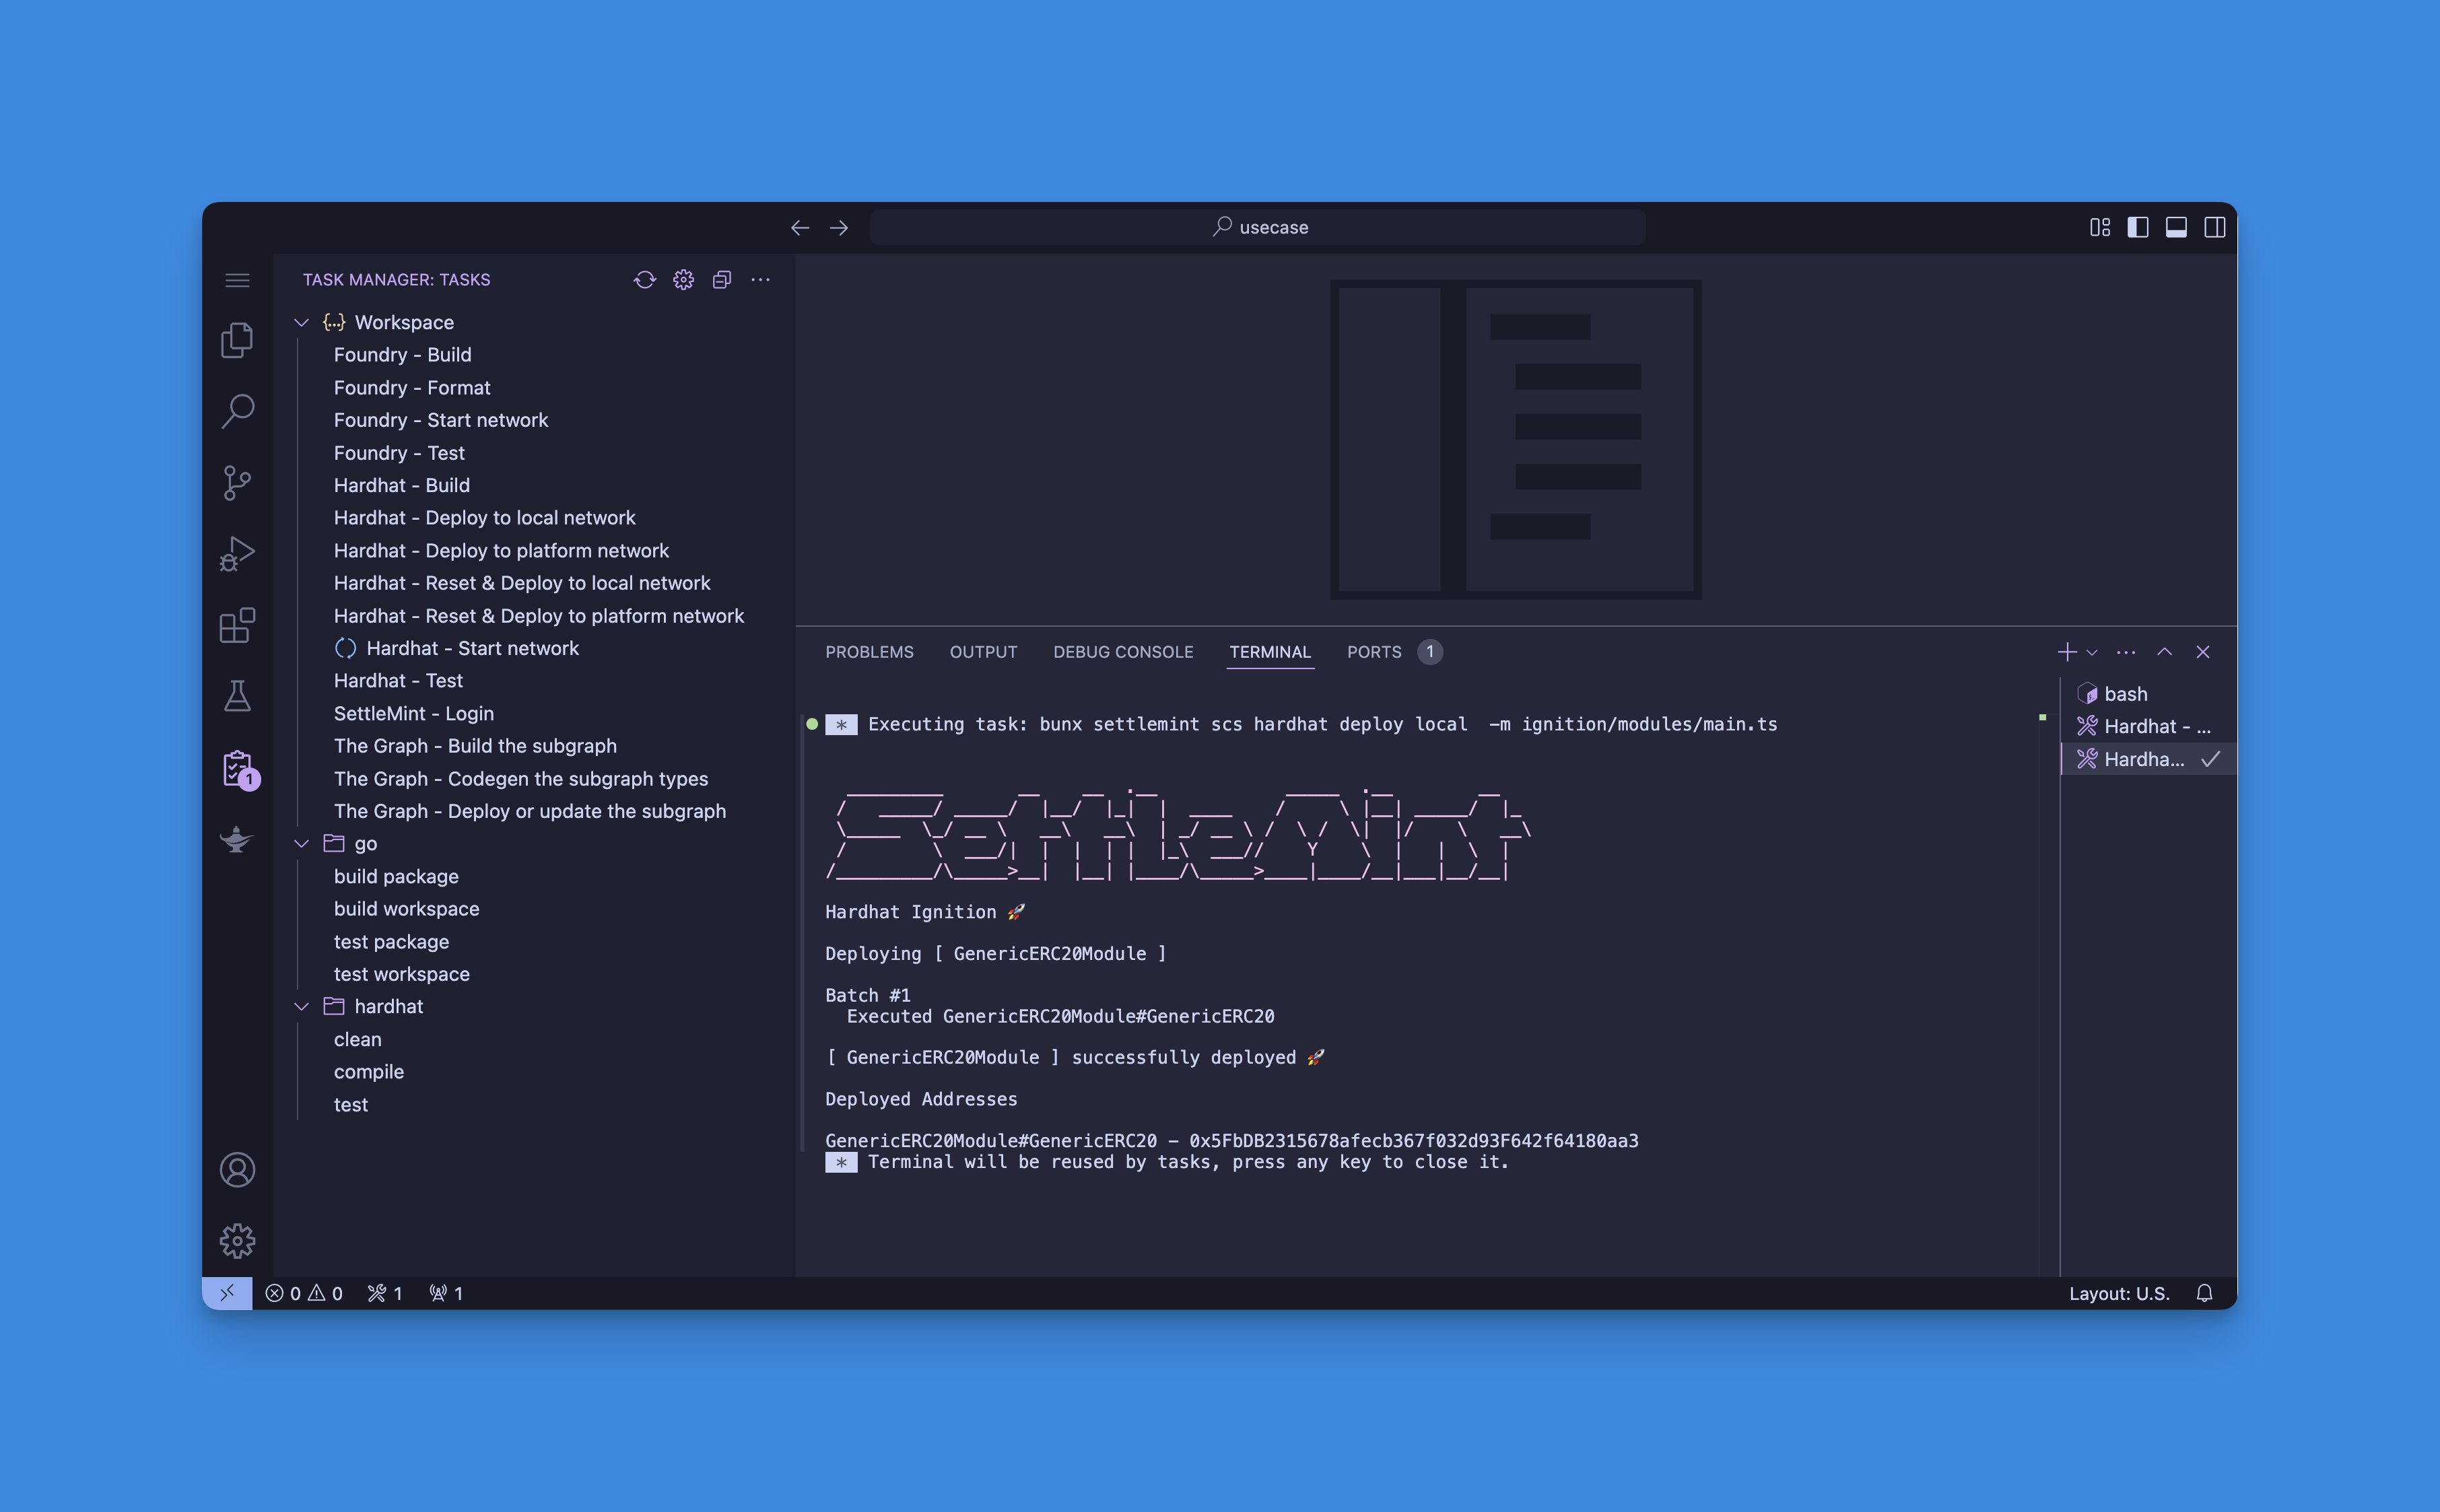Open the Explorer view icon
Image resolution: width=2440 pixels, height=1512 pixels.
237,340
